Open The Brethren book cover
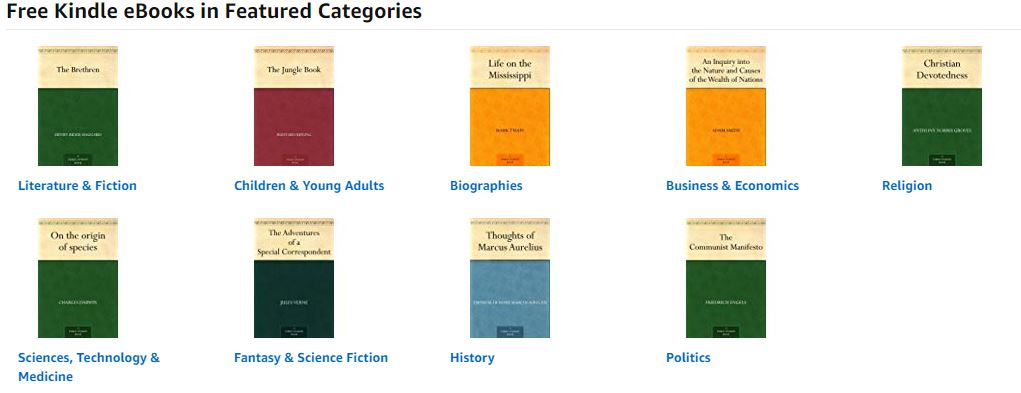Viewport: 1021px width, 393px height. coord(77,106)
